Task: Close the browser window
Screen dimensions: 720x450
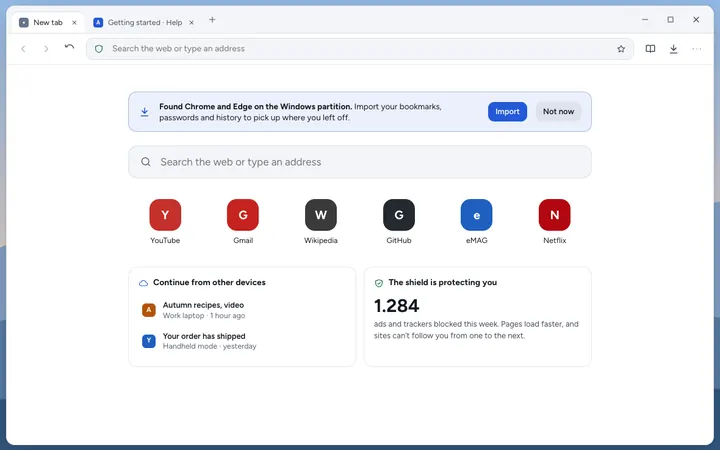Action: pos(696,20)
